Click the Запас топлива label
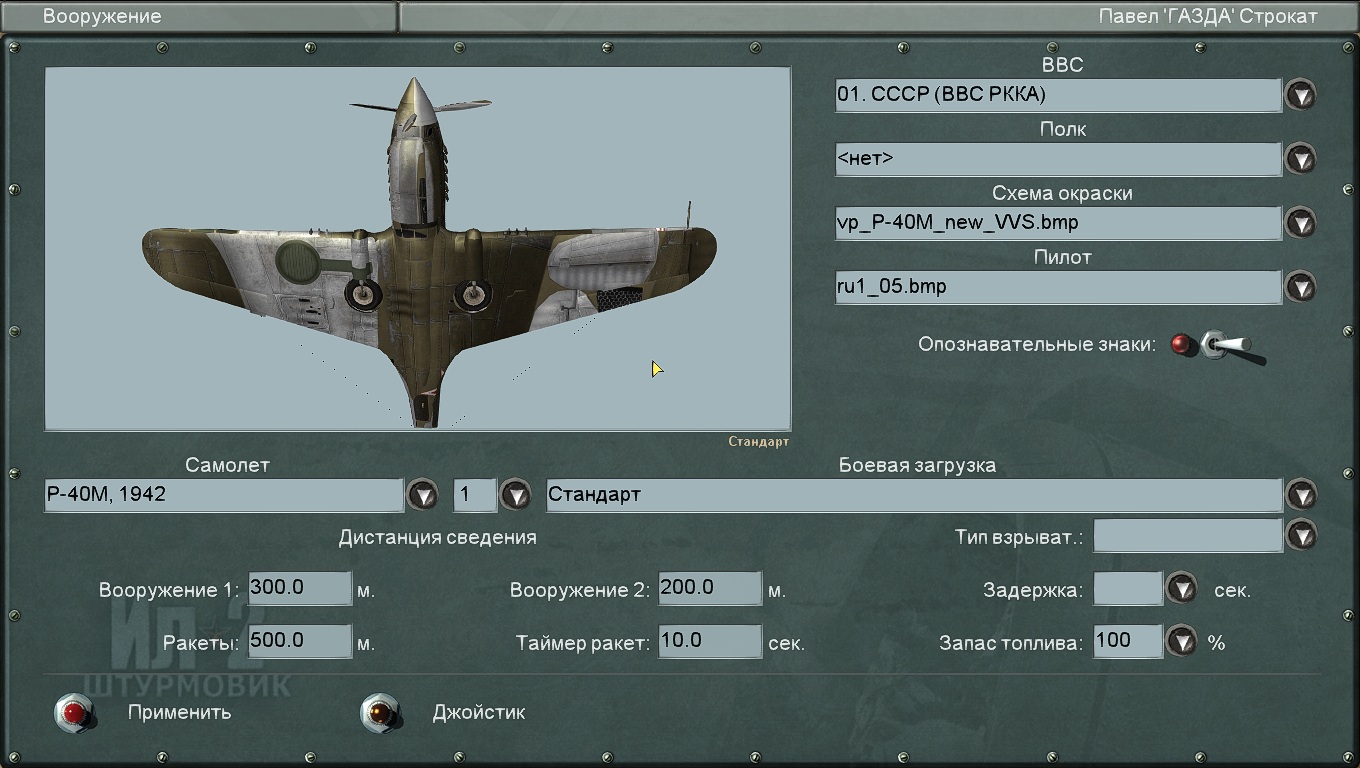The width and height of the screenshot is (1360, 768). 1011,643
